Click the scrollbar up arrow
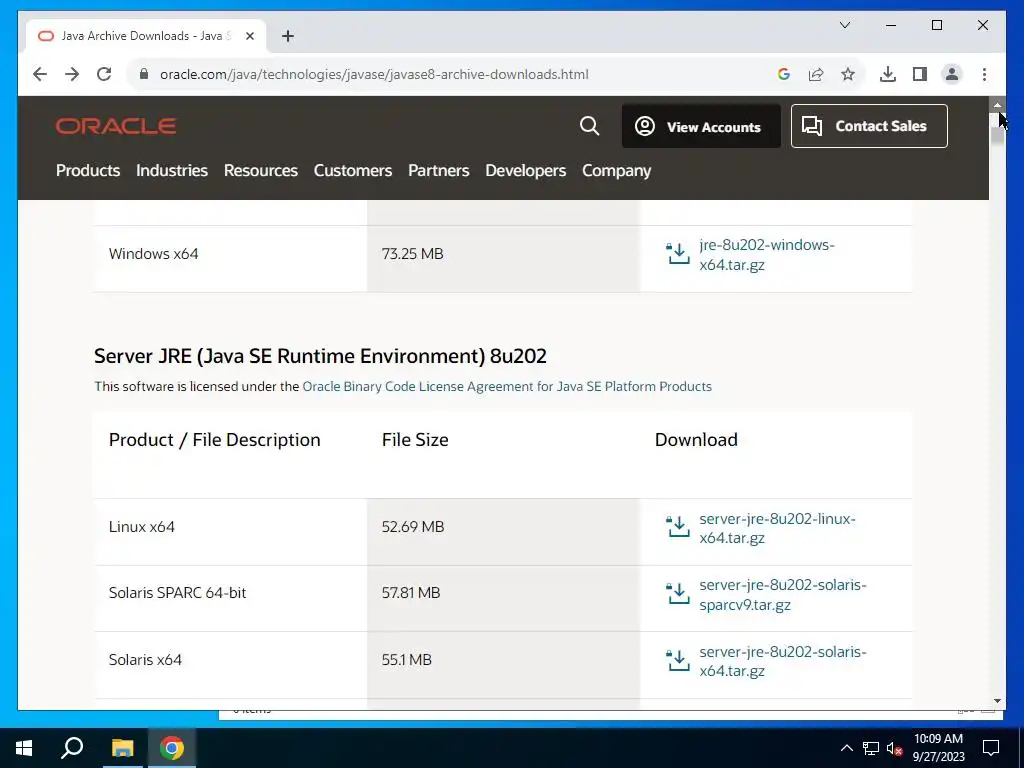Screen dimensions: 1024x768 [x=997, y=104]
